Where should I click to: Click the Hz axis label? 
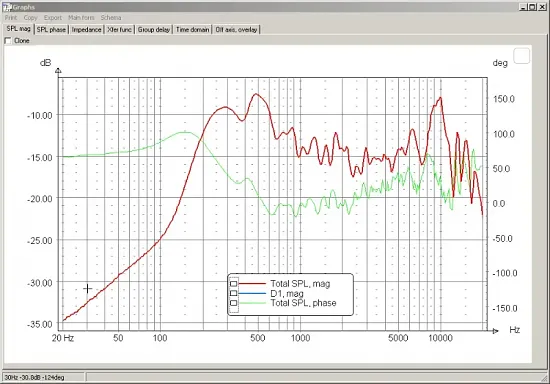click(x=514, y=330)
